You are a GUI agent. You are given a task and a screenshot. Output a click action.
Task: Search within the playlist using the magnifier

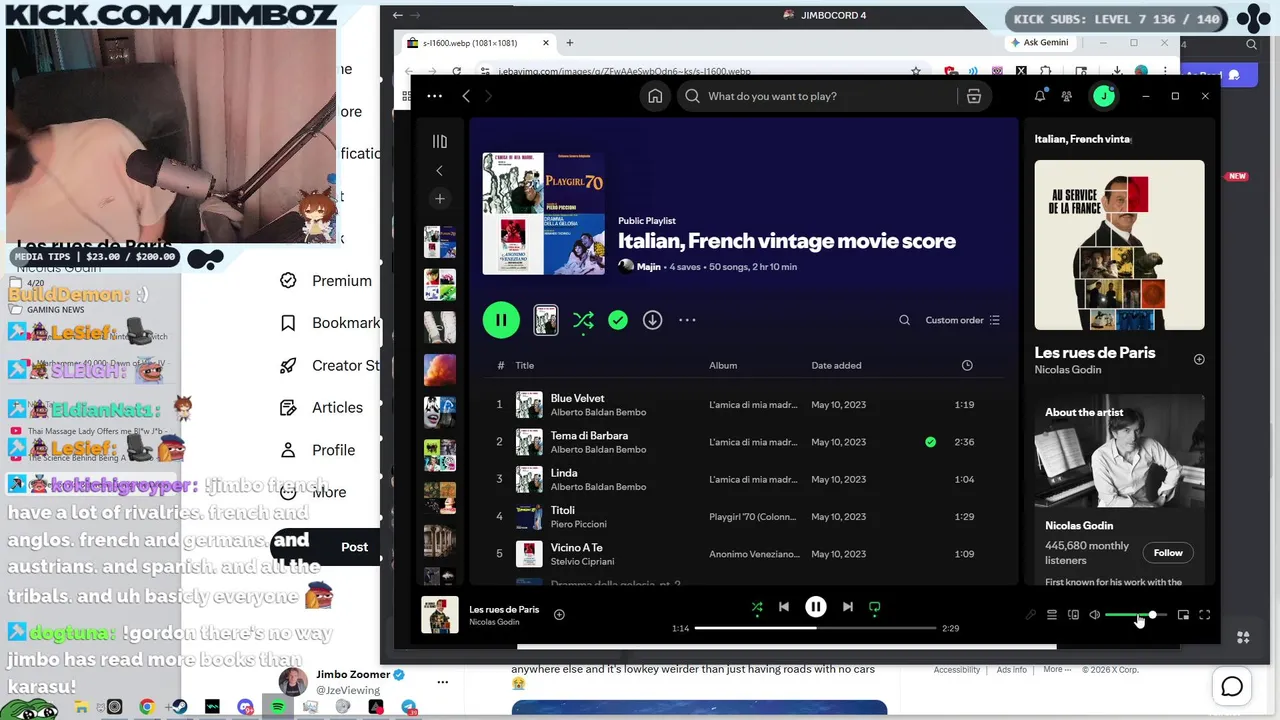coord(904,320)
